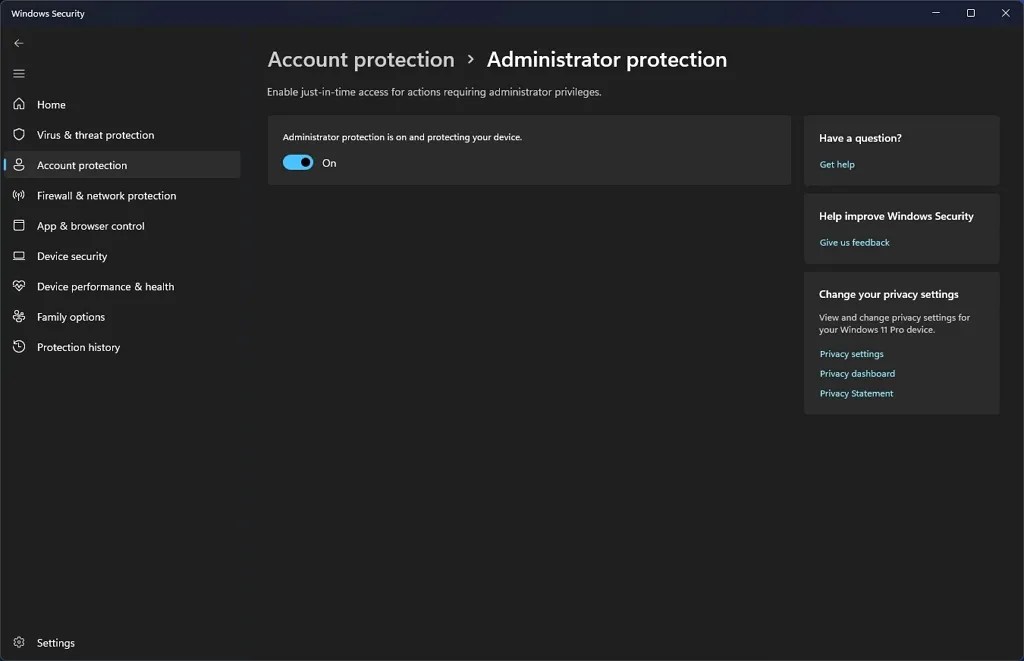Screen dimensions: 1024x661
Task: Open App & browser control
Action: [122, 225]
